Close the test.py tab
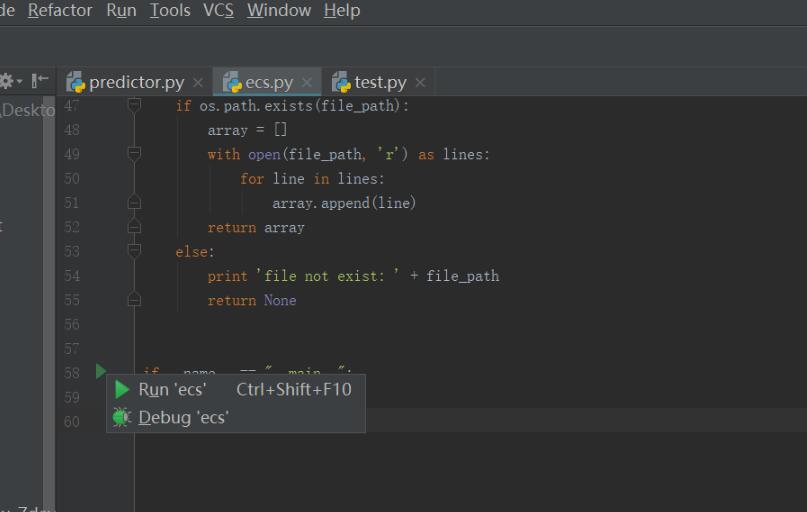The width and height of the screenshot is (807, 512). (420, 82)
